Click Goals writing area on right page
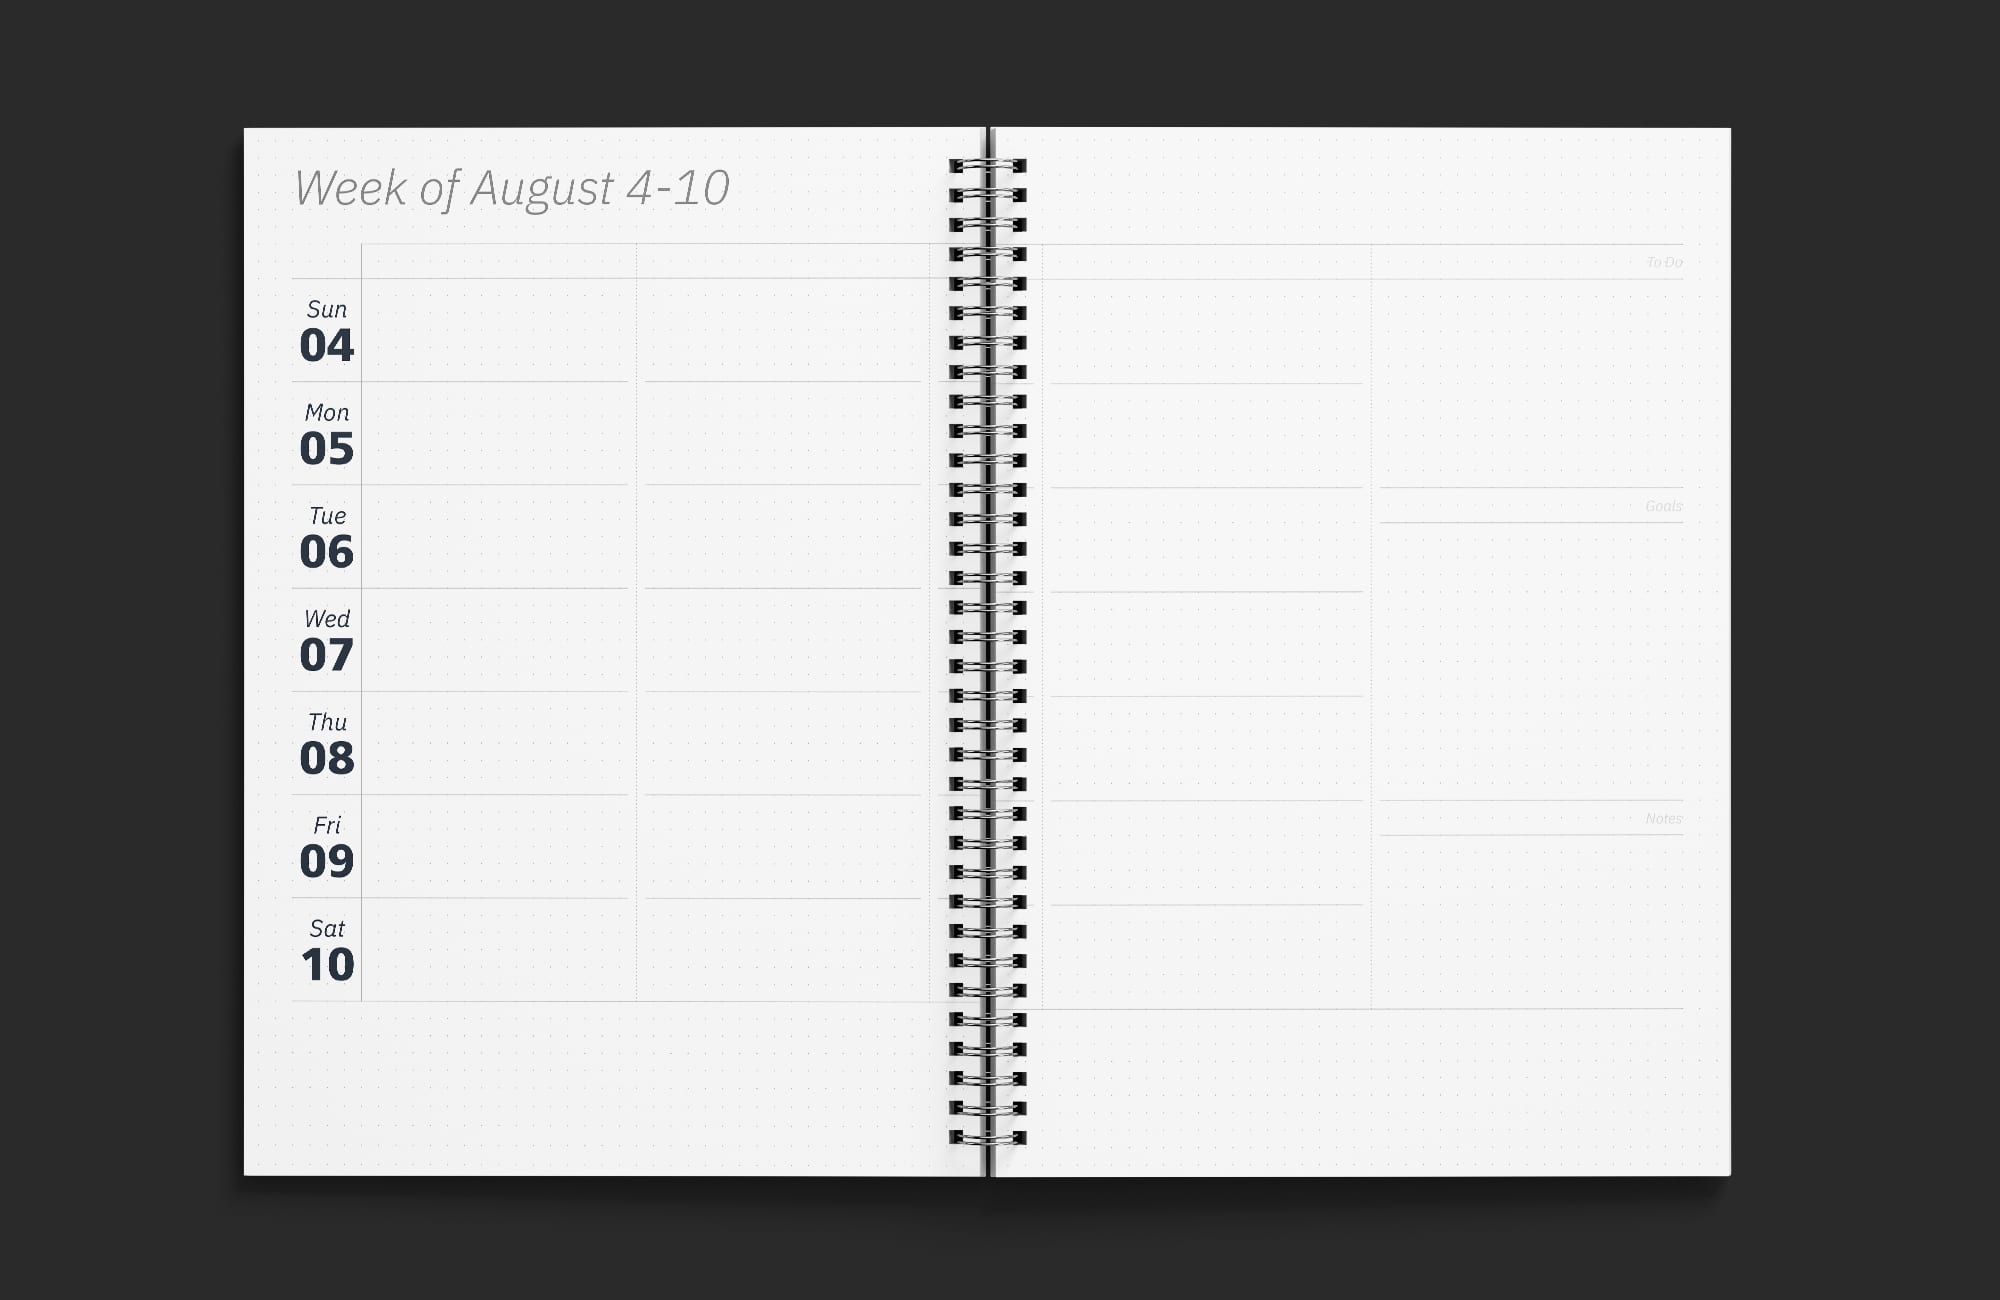Image resolution: width=2000 pixels, height=1300 pixels. 1532,656
